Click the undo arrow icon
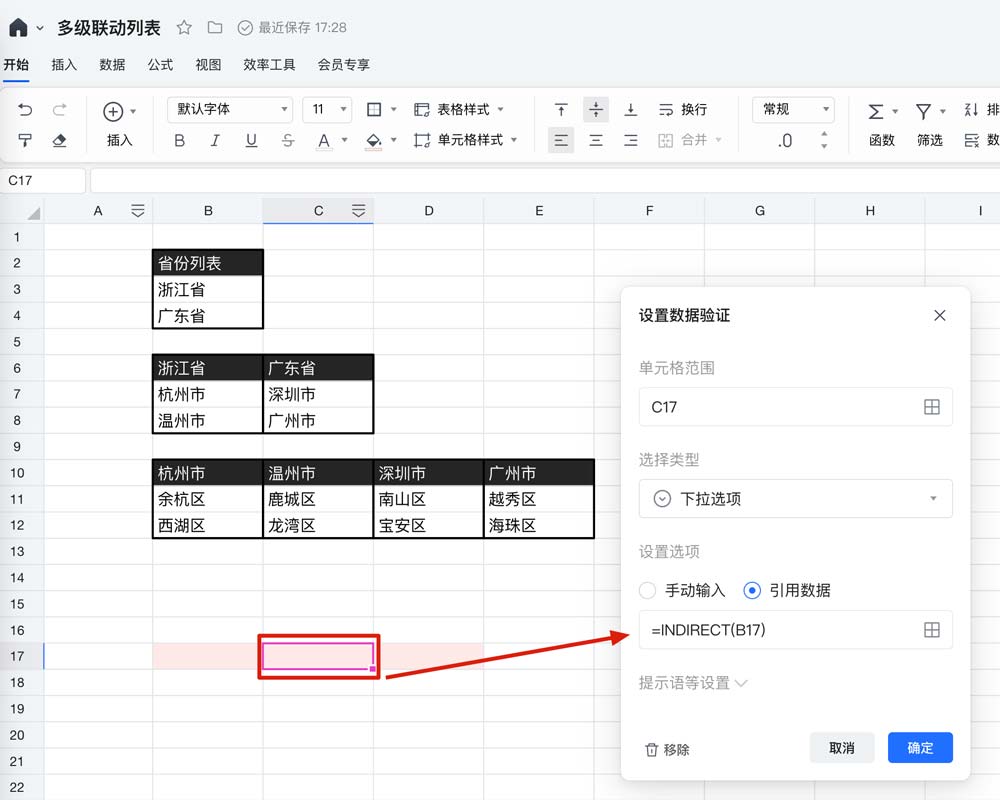 [x=25, y=110]
